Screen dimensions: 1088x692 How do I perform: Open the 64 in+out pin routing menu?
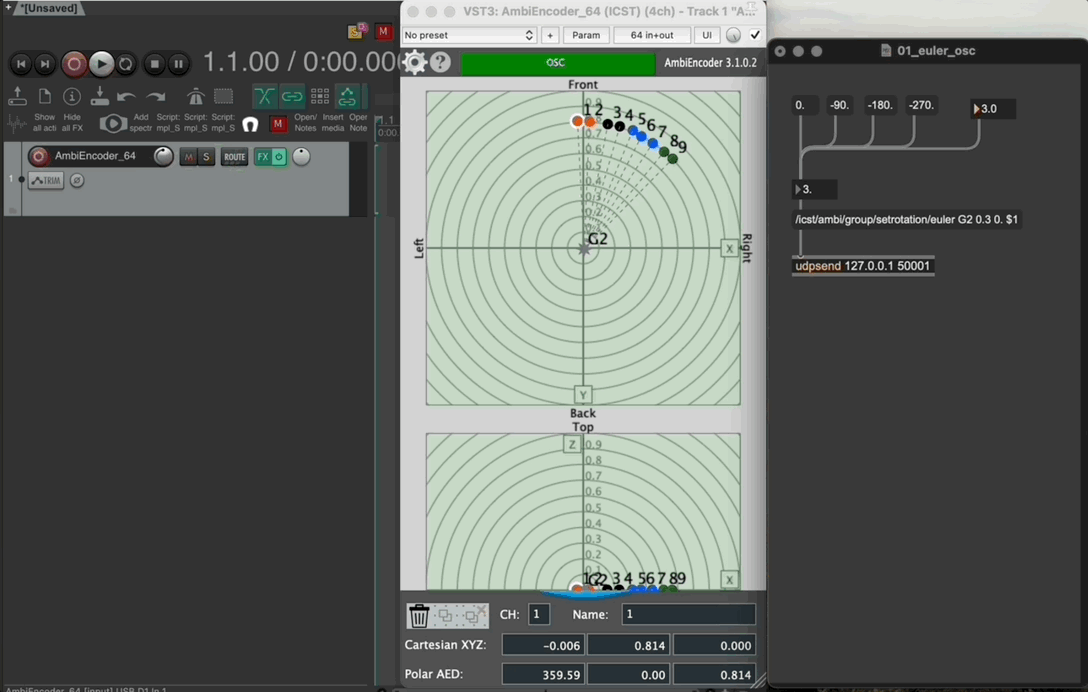click(x=651, y=35)
